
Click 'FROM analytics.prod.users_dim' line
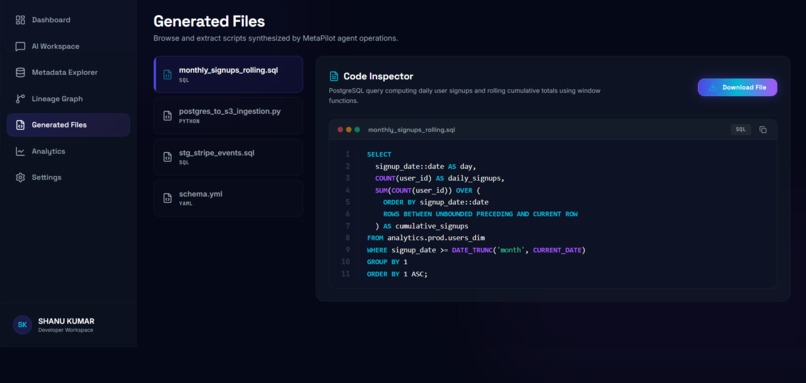coord(426,238)
